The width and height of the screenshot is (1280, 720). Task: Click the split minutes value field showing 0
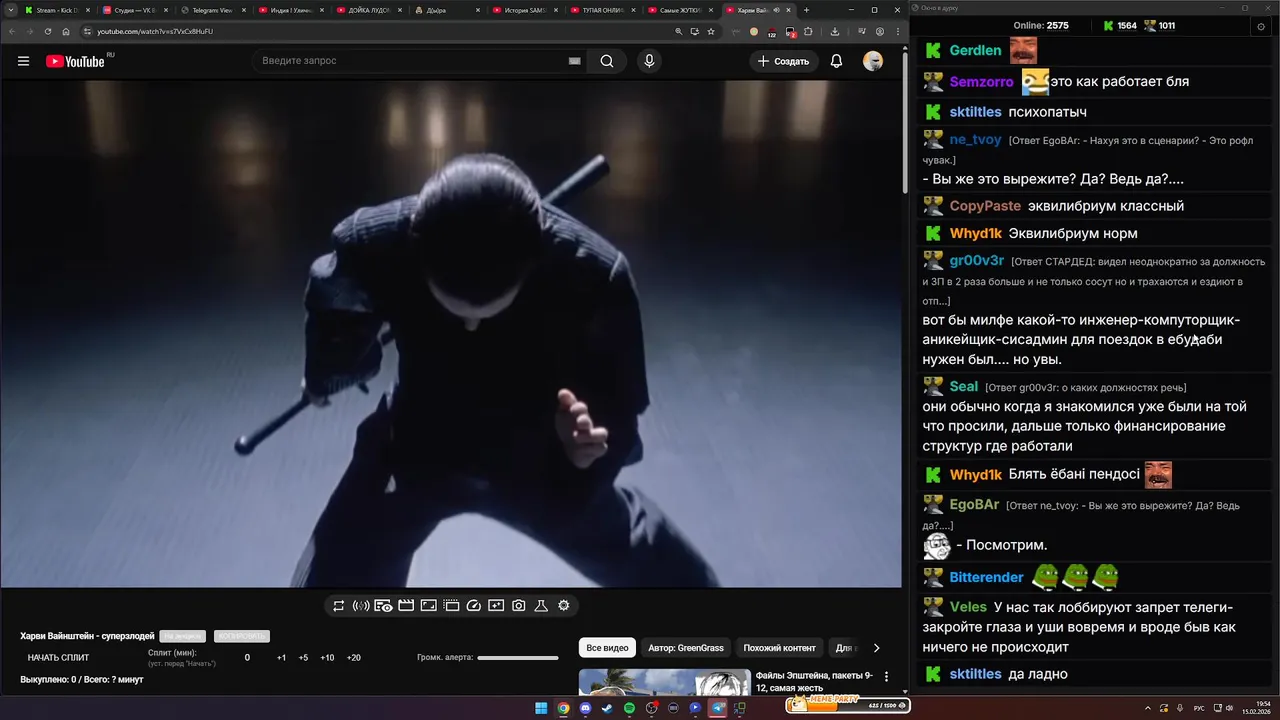[x=247, y=658]
